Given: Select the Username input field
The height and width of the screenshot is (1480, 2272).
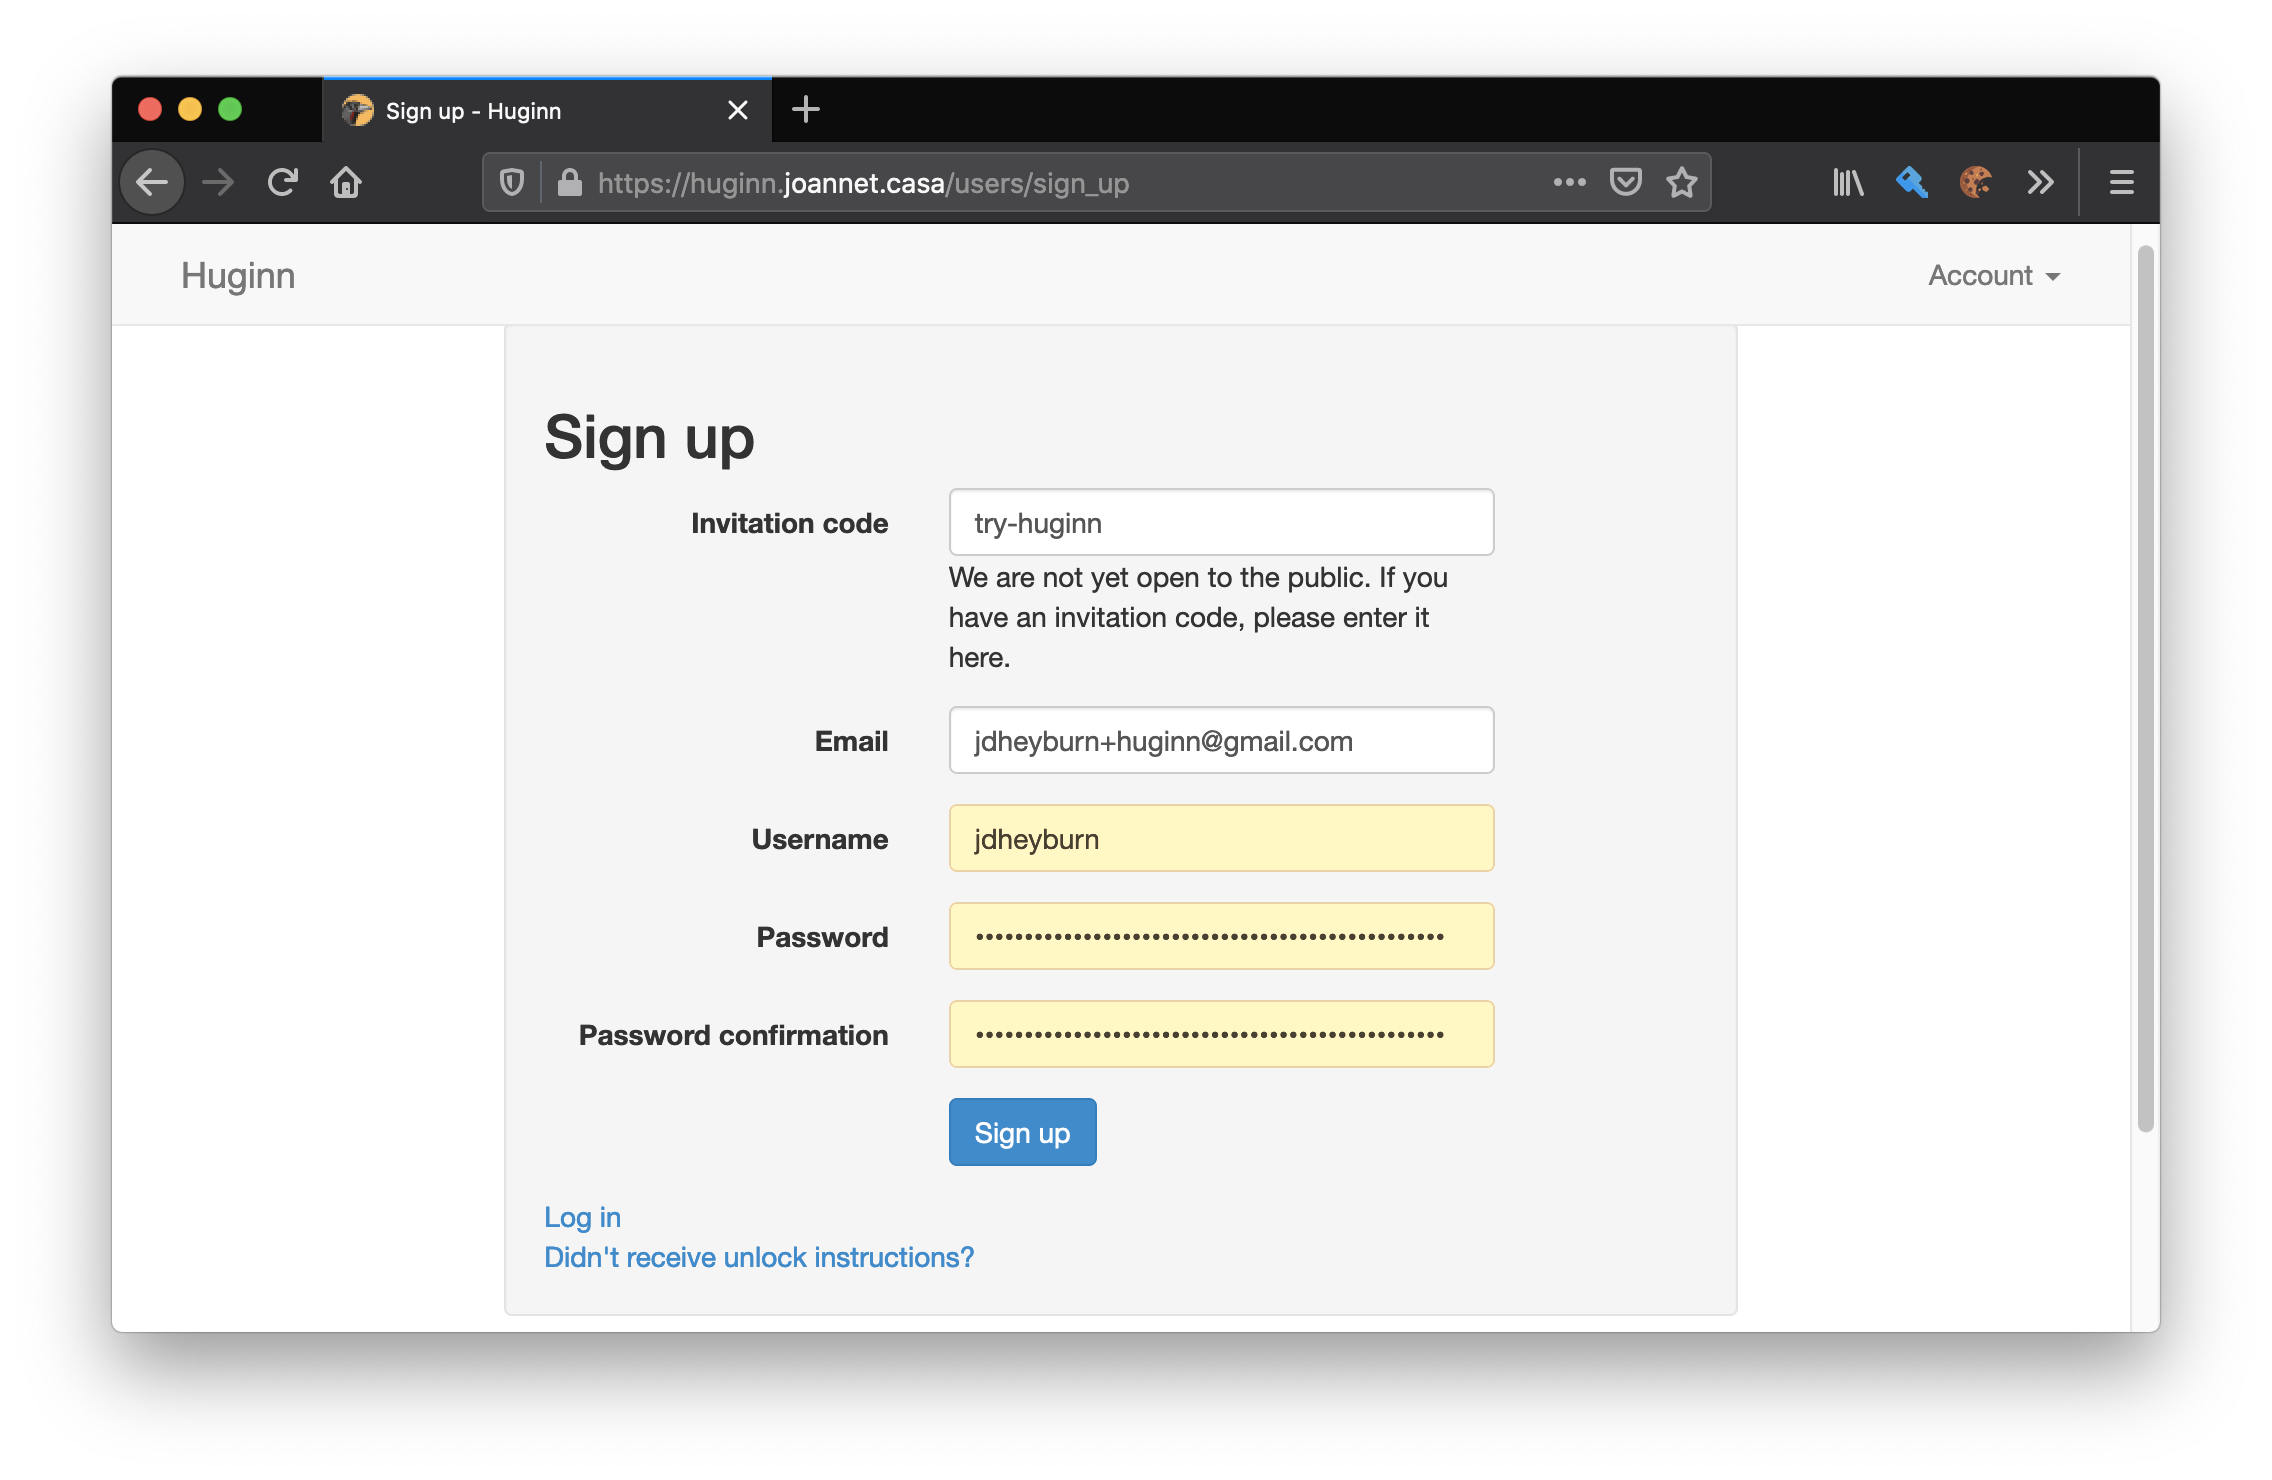Looking at the screenshot, I should (1221, 839).
